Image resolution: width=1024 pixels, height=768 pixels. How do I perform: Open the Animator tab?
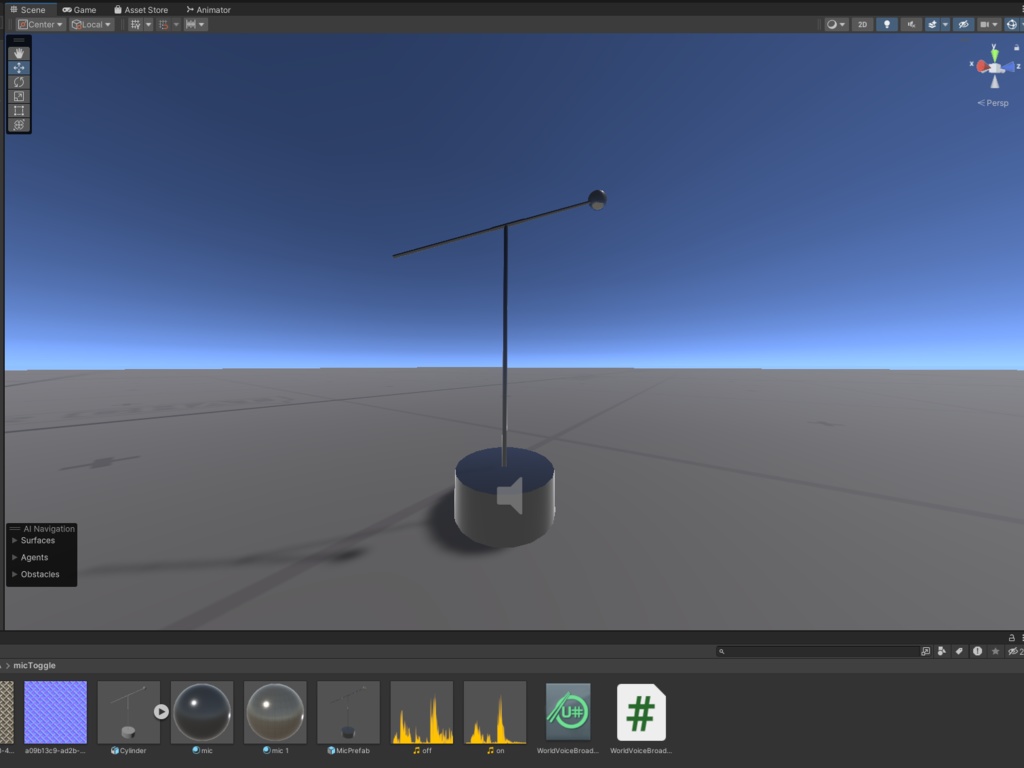coord(208,9)
